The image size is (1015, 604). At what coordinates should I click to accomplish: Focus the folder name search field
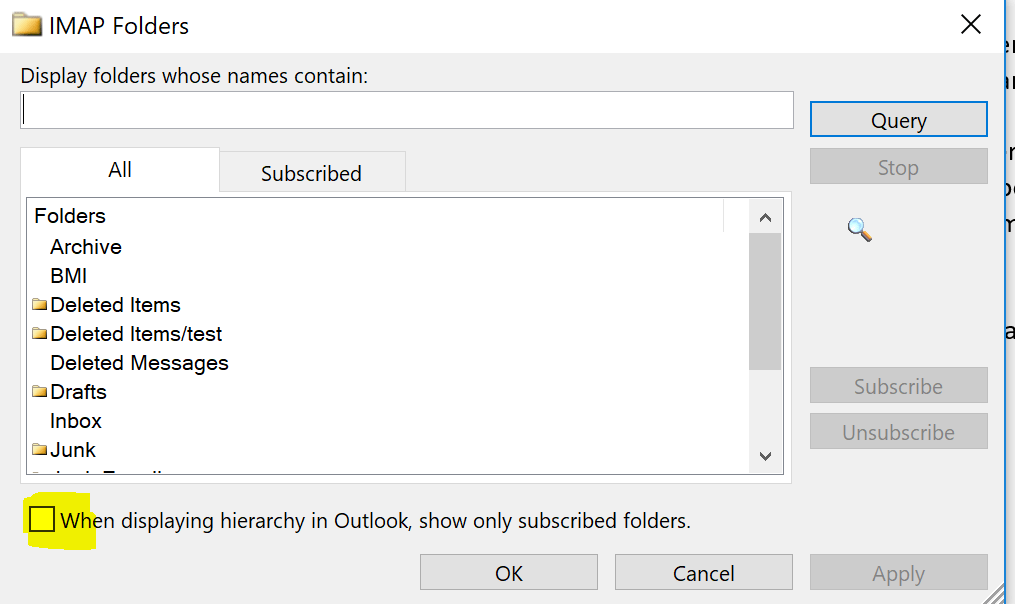407,110
